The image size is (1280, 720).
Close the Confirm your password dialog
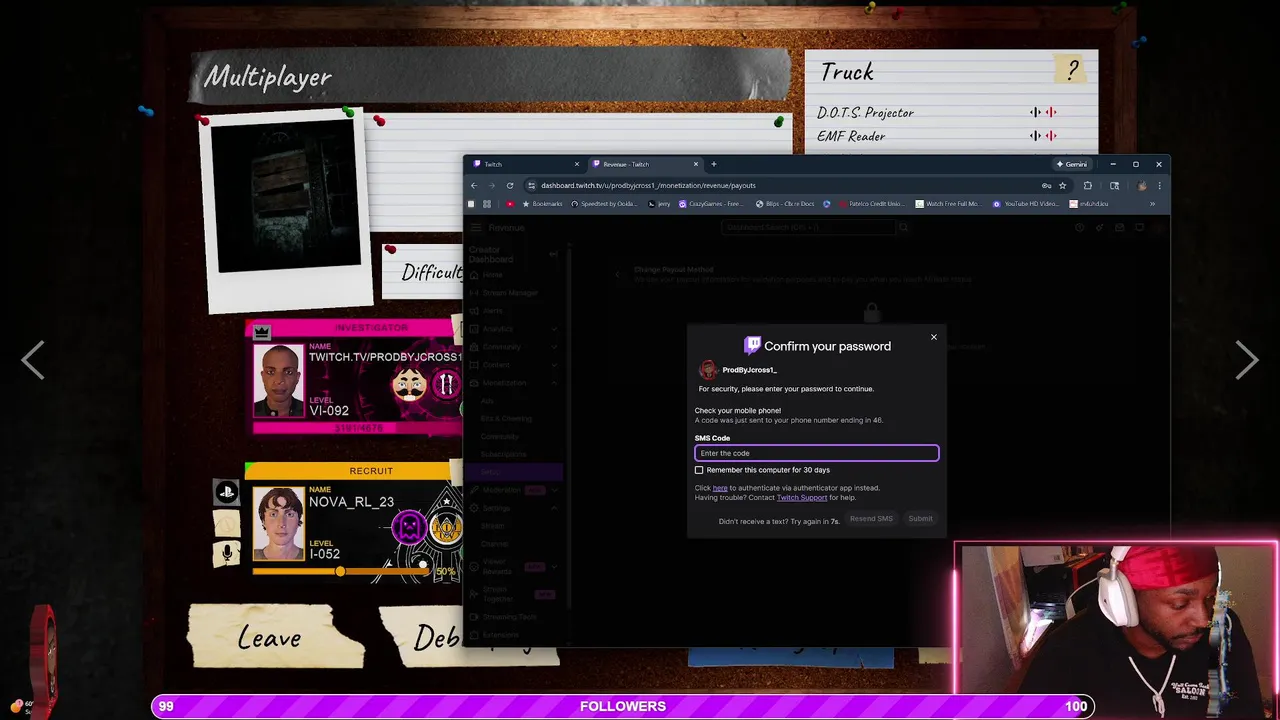(x=934, y=337)
